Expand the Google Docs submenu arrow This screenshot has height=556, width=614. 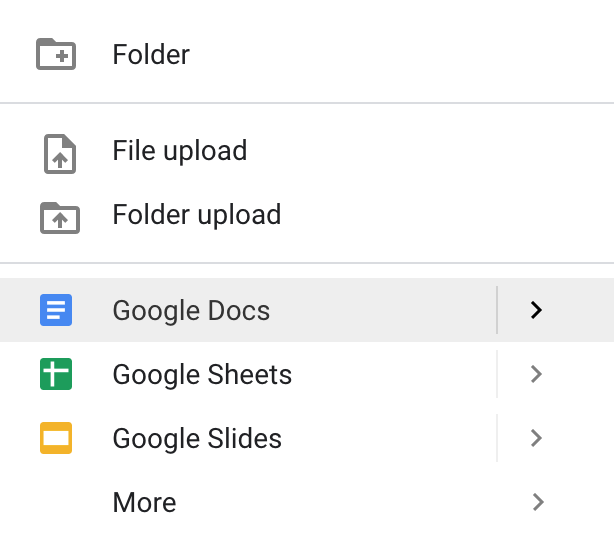[x=536, y=310]
